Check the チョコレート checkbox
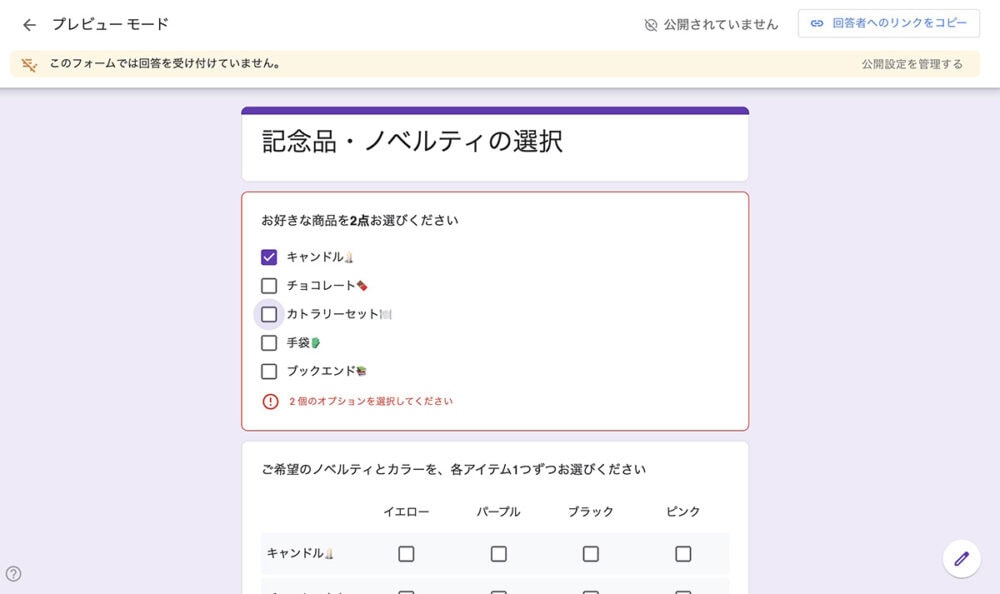Screen dimensions: 1000x594 (268, 285)
